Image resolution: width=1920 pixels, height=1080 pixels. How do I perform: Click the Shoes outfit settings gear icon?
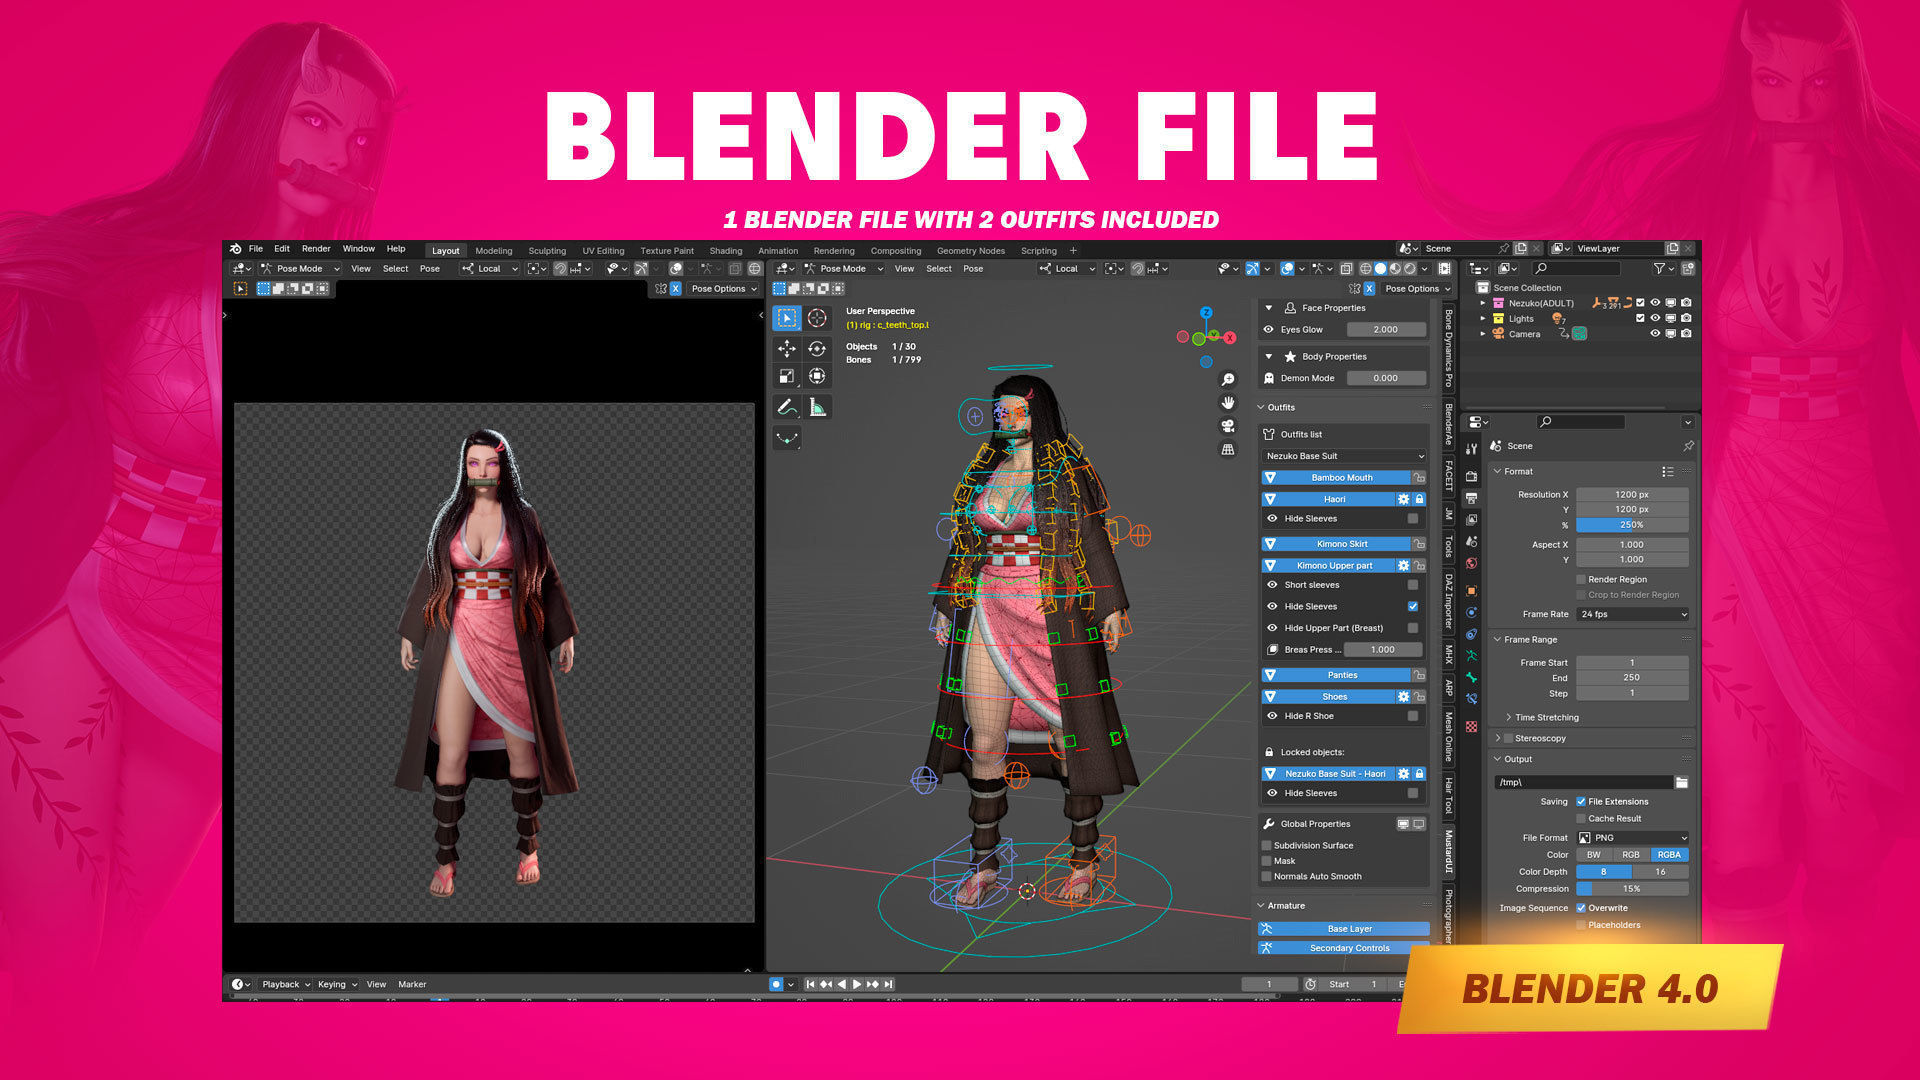click(x=1403, y=697)
